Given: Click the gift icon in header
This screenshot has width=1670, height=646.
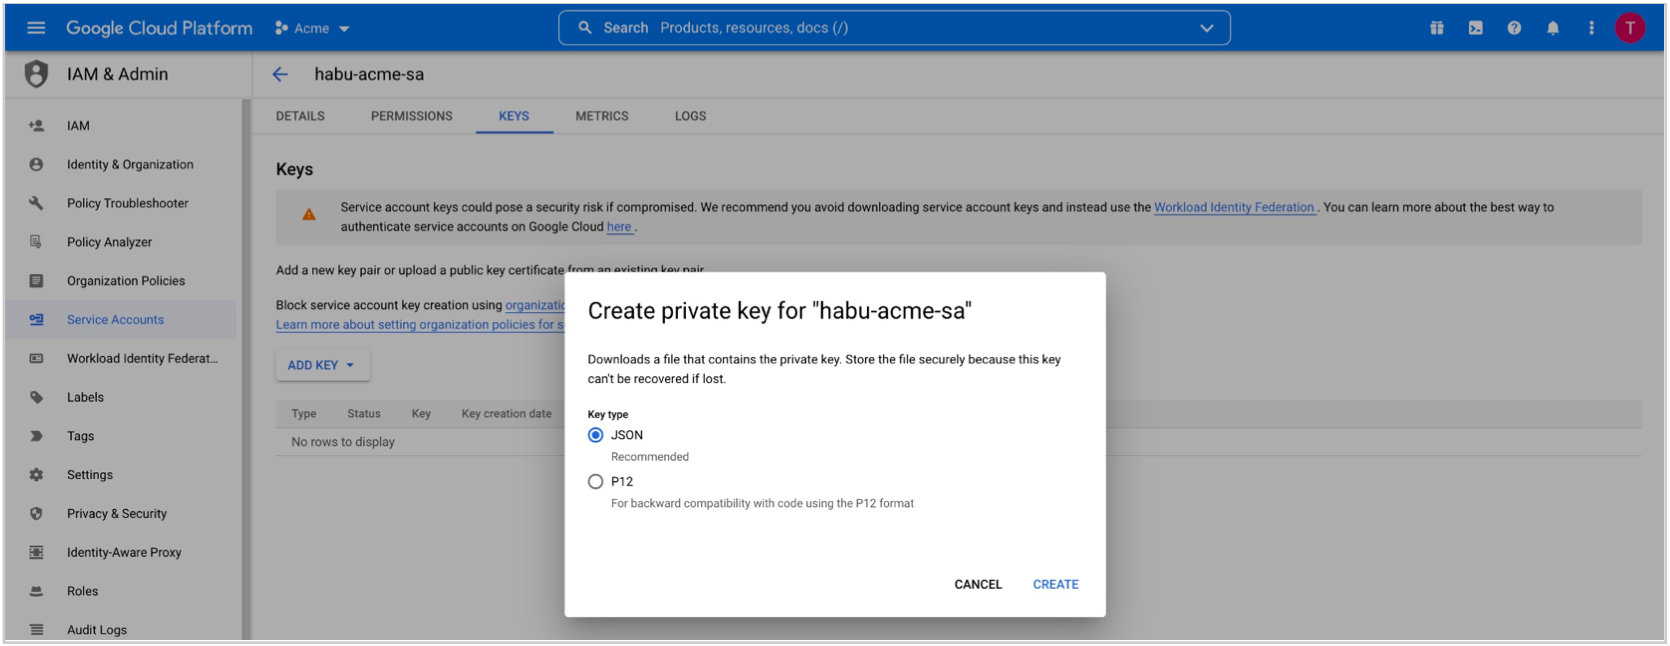Looking at the screenshot, I should (x=1437, y=28).
